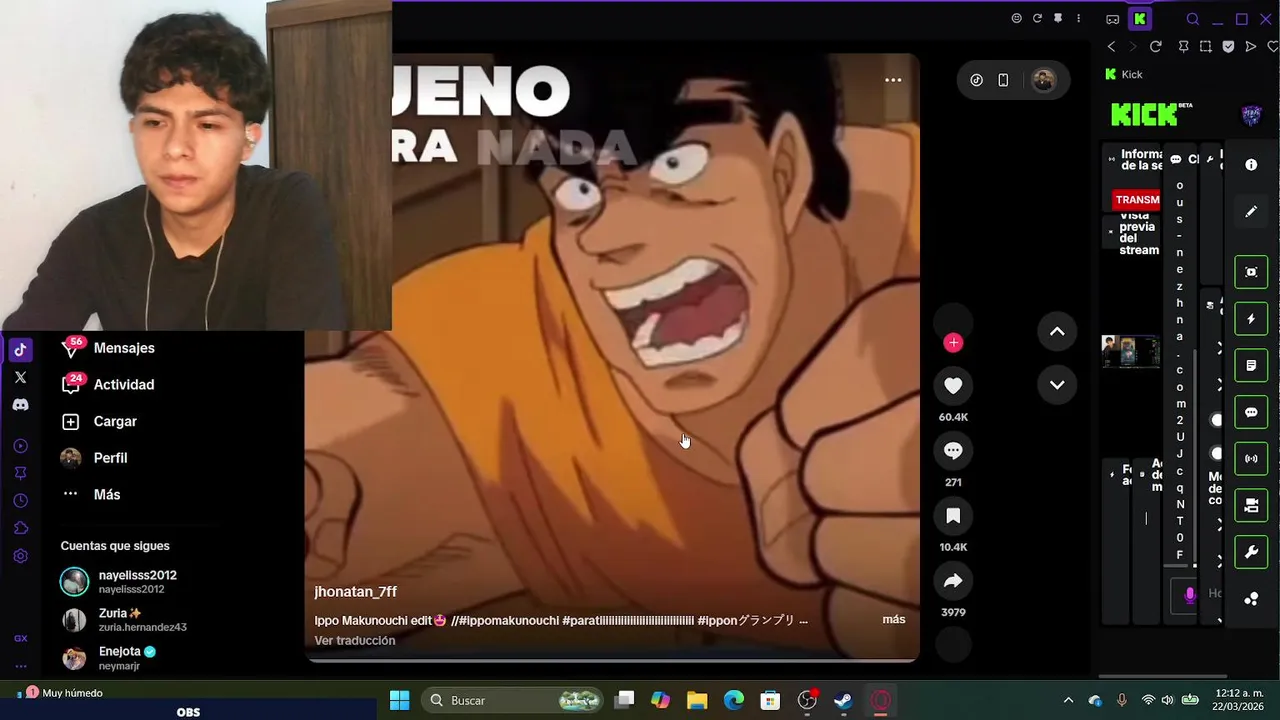Screen dimensions: 1280x720
Task: Click the Ver traducción link
Action: (x=354, y=640)
